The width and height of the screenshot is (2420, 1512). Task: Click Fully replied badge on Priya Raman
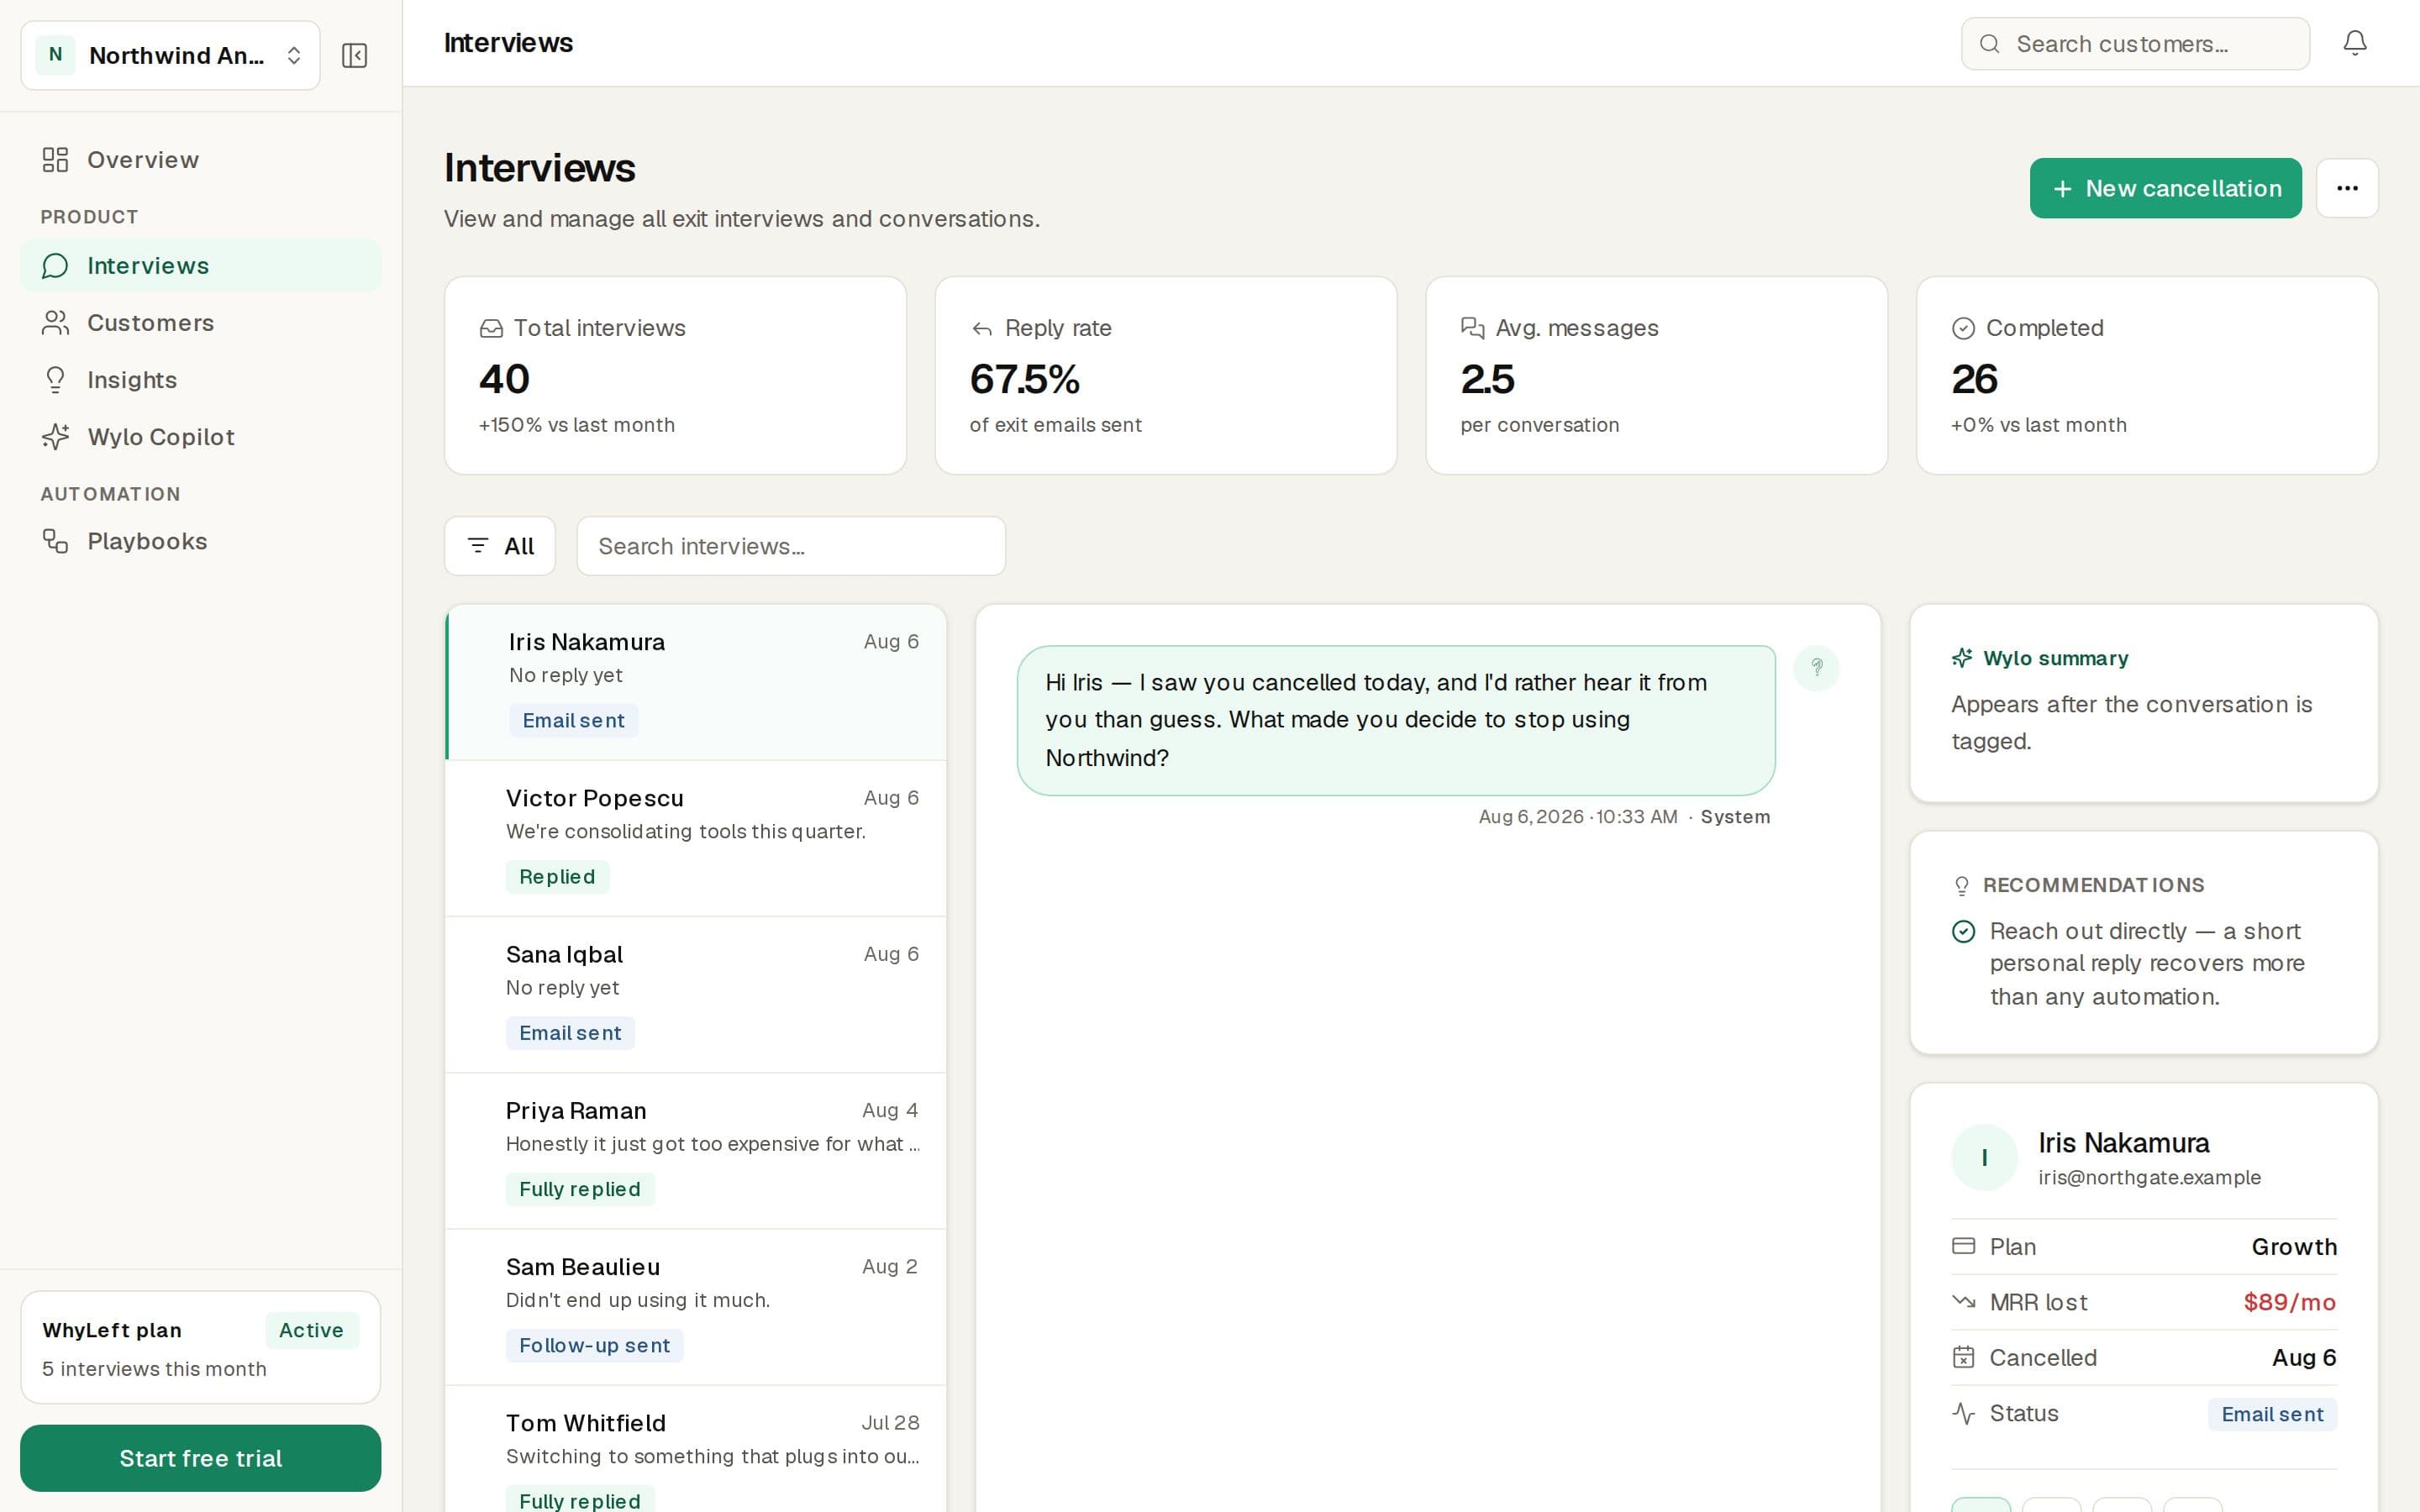(580, 1189)
